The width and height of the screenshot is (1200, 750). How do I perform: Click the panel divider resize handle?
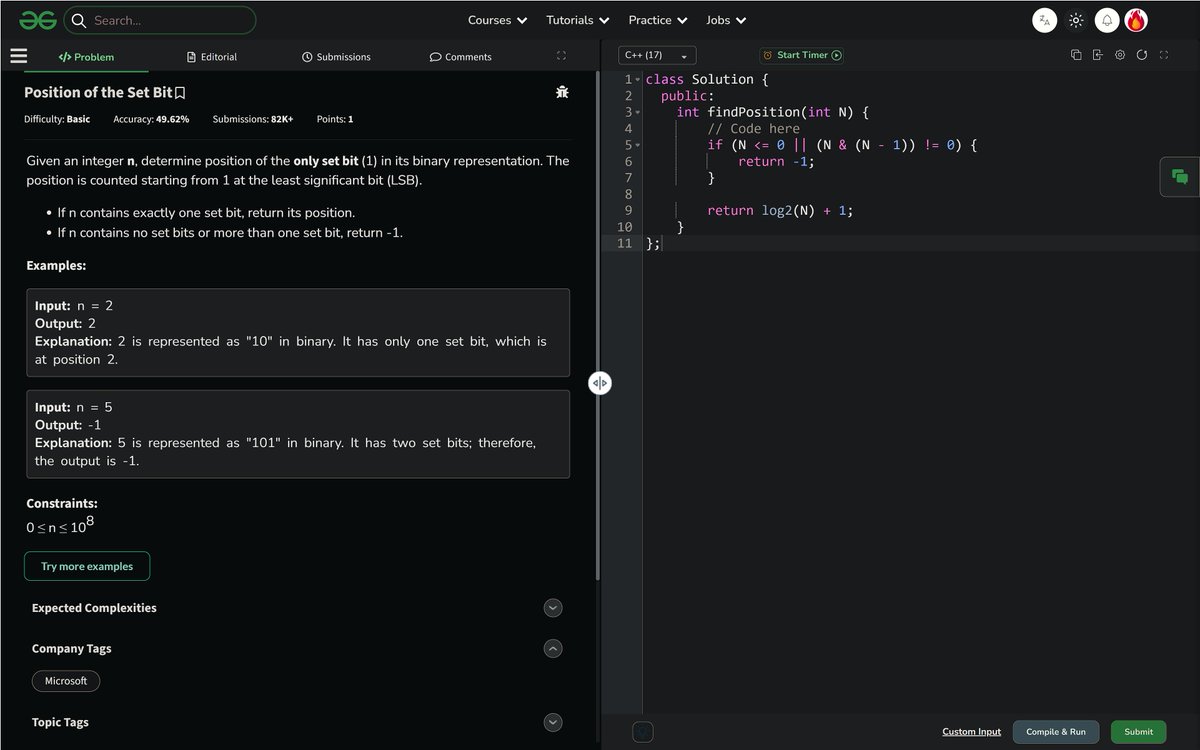click(x=599, y=383)
